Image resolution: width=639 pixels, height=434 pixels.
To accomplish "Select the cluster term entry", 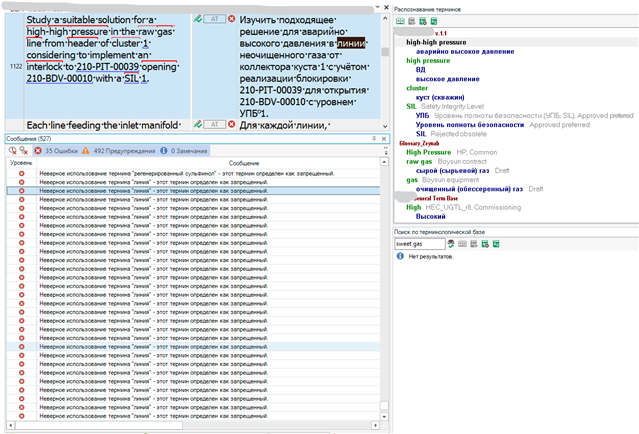I will coord(417,88).
